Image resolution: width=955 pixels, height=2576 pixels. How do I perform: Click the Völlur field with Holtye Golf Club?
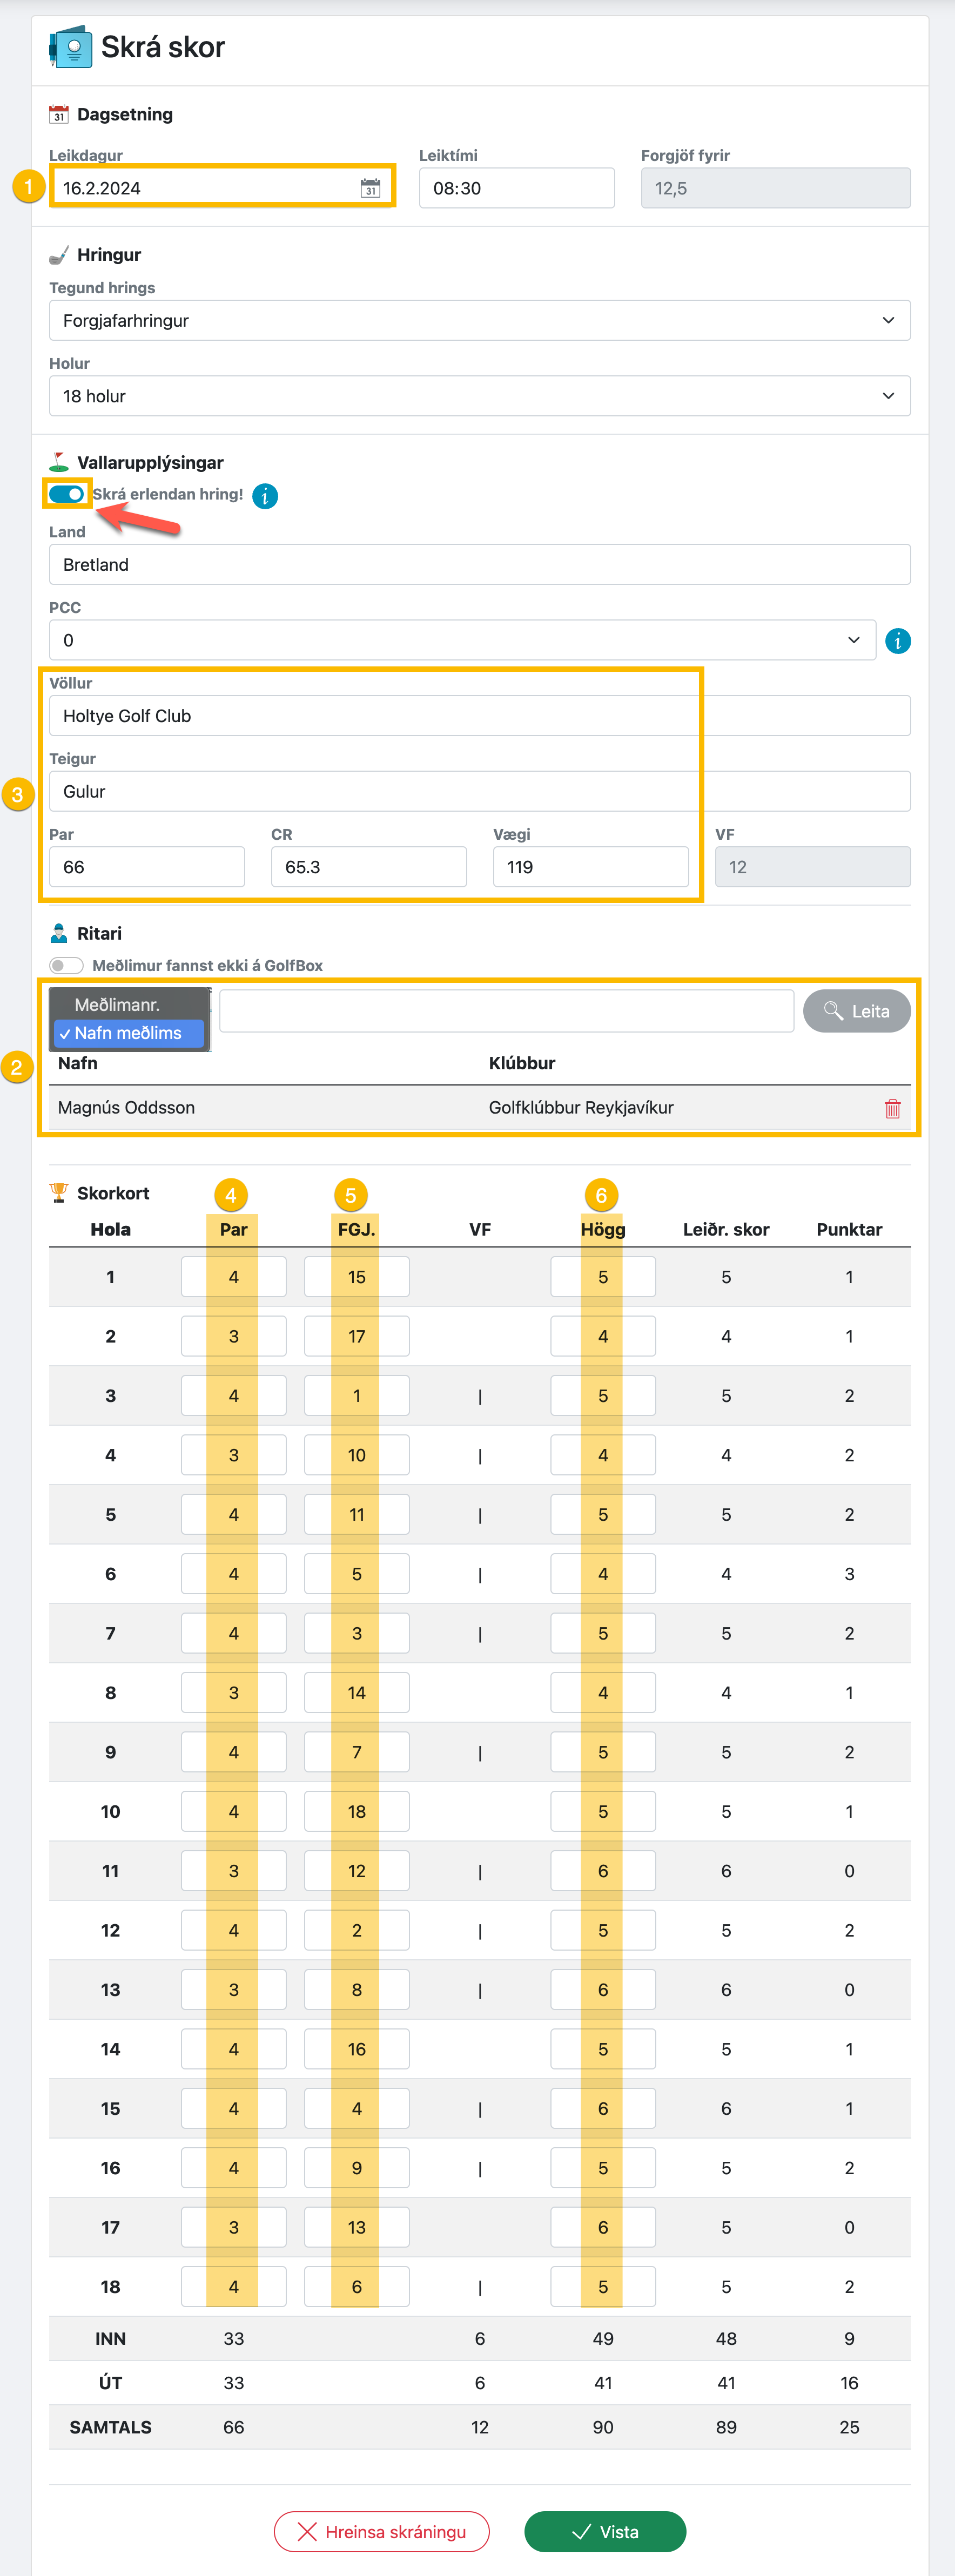[479, 716]
